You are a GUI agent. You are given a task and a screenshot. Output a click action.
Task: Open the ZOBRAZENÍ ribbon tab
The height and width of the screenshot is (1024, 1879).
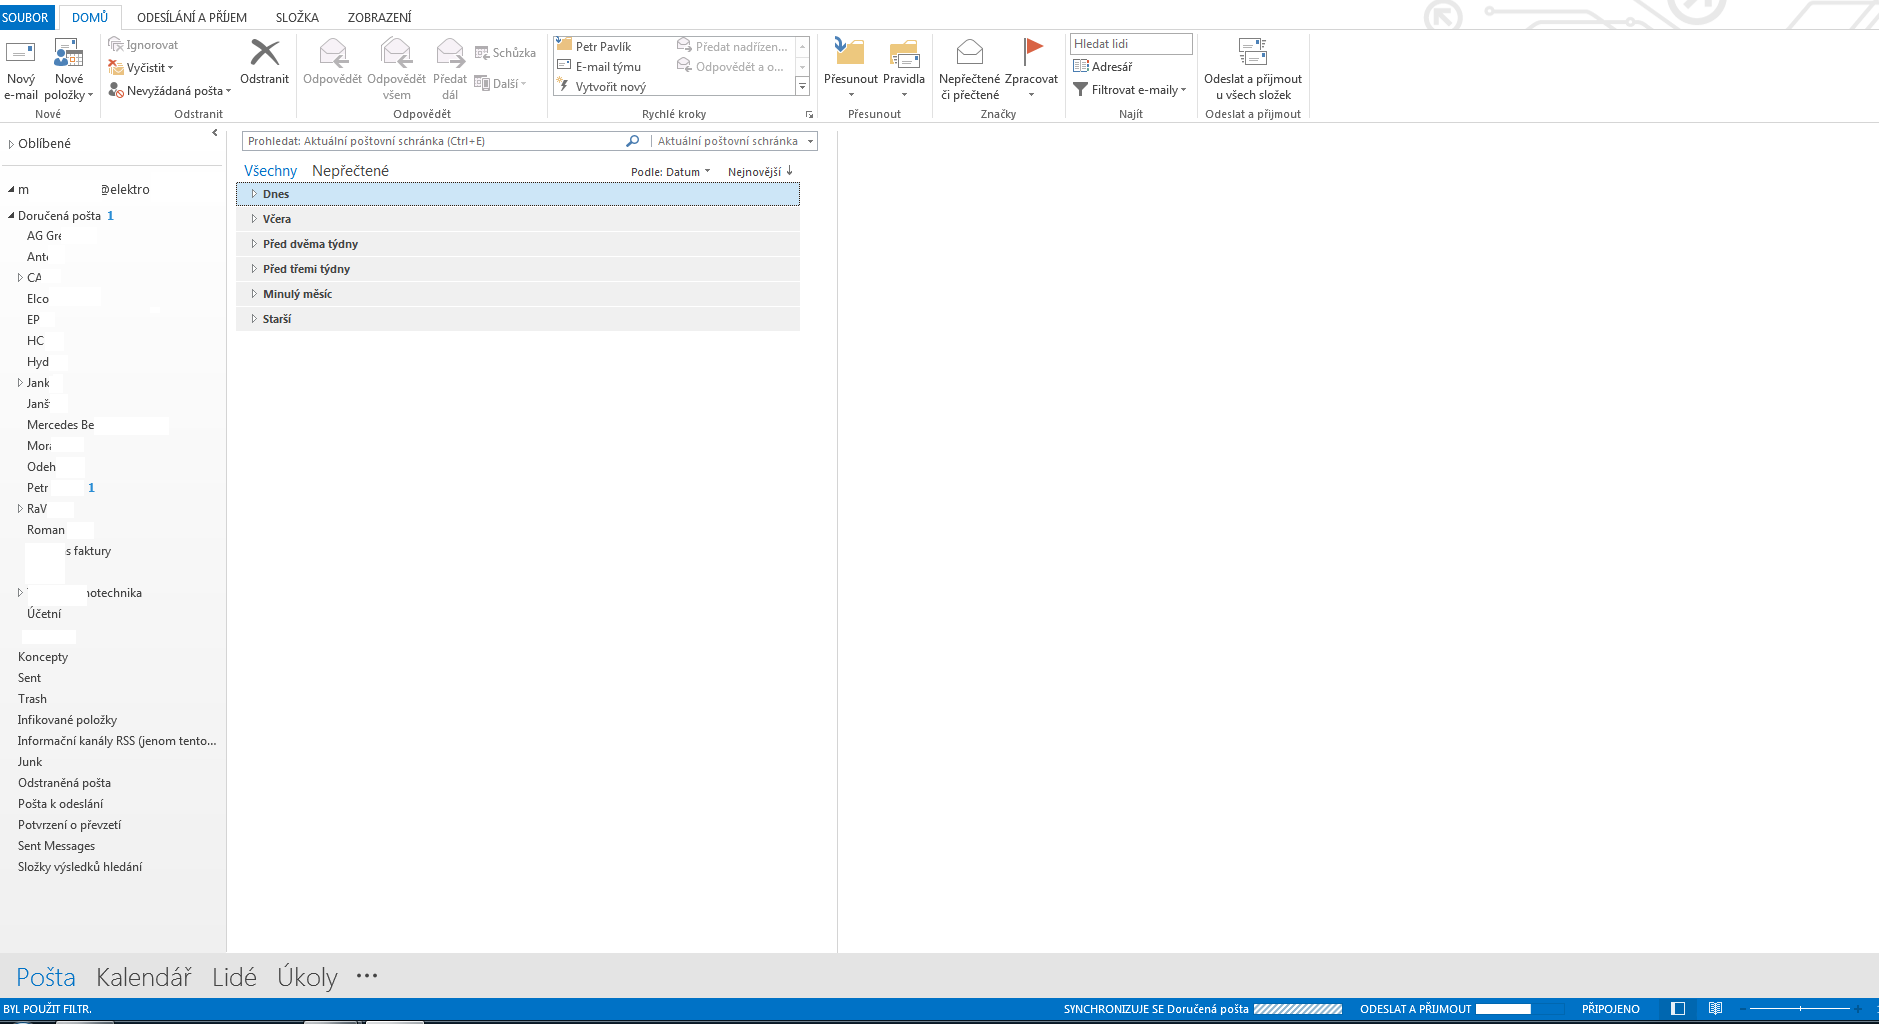click(x=379, y=17)
